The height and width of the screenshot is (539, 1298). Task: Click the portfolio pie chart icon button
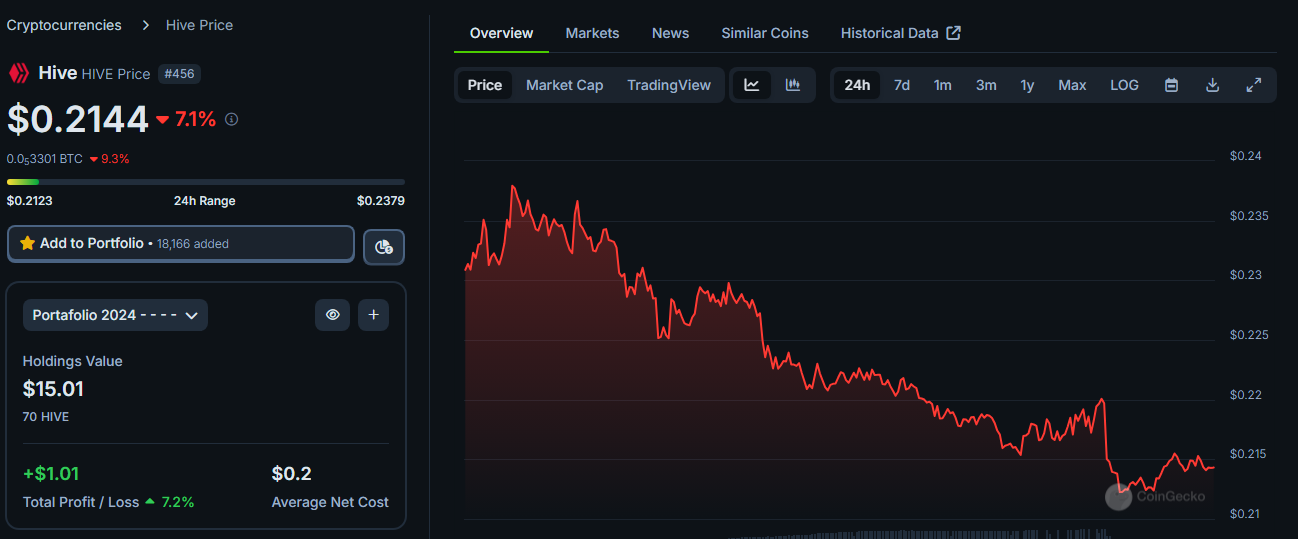coord(384,246)
